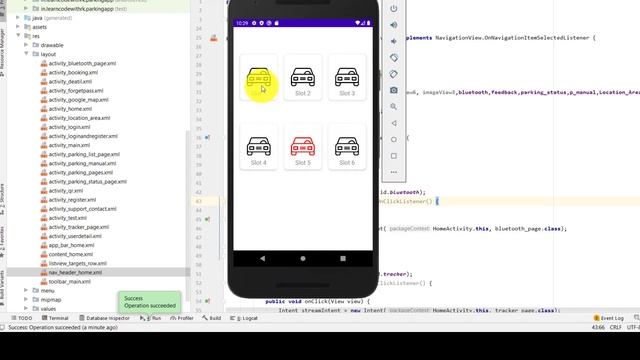Open the Terminal tool window tab

coord(55,318)
